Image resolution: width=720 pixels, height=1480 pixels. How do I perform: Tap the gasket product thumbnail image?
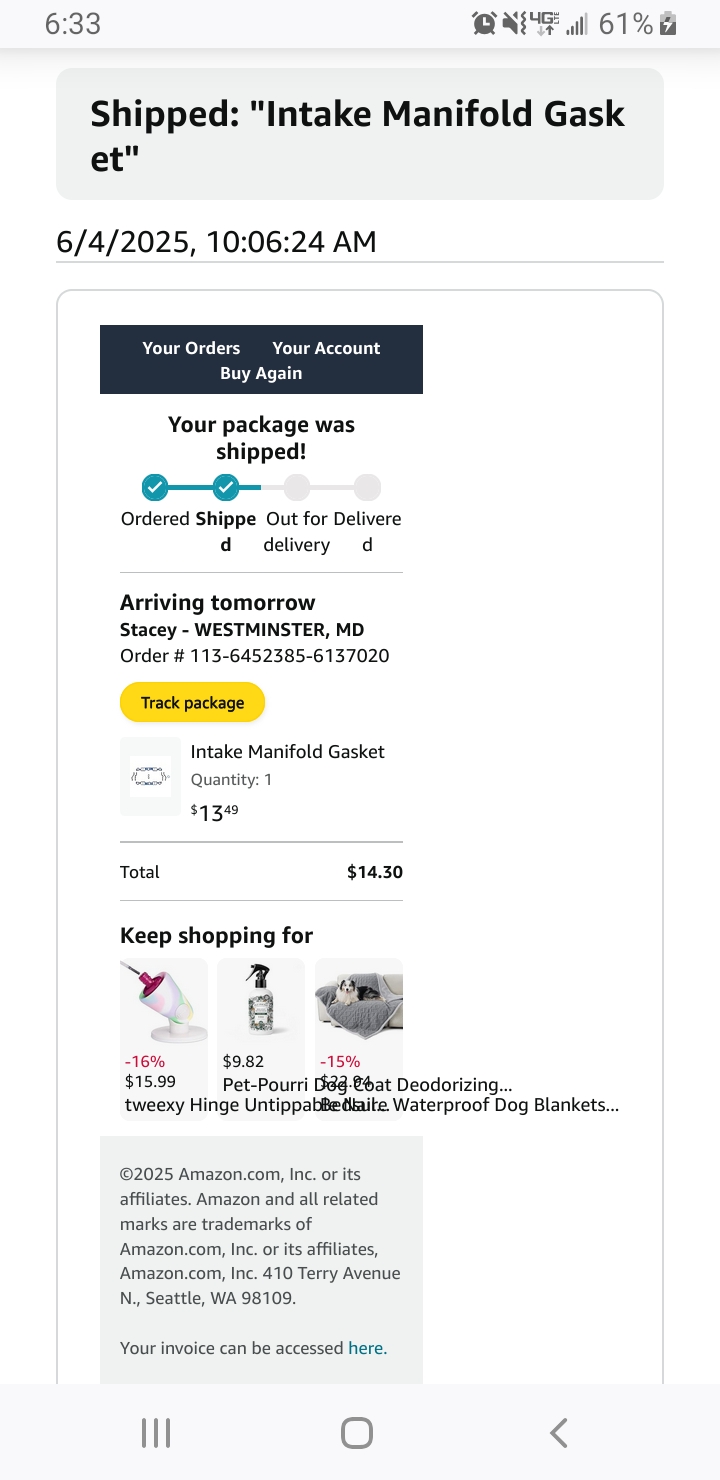click(x=150, y=776)
